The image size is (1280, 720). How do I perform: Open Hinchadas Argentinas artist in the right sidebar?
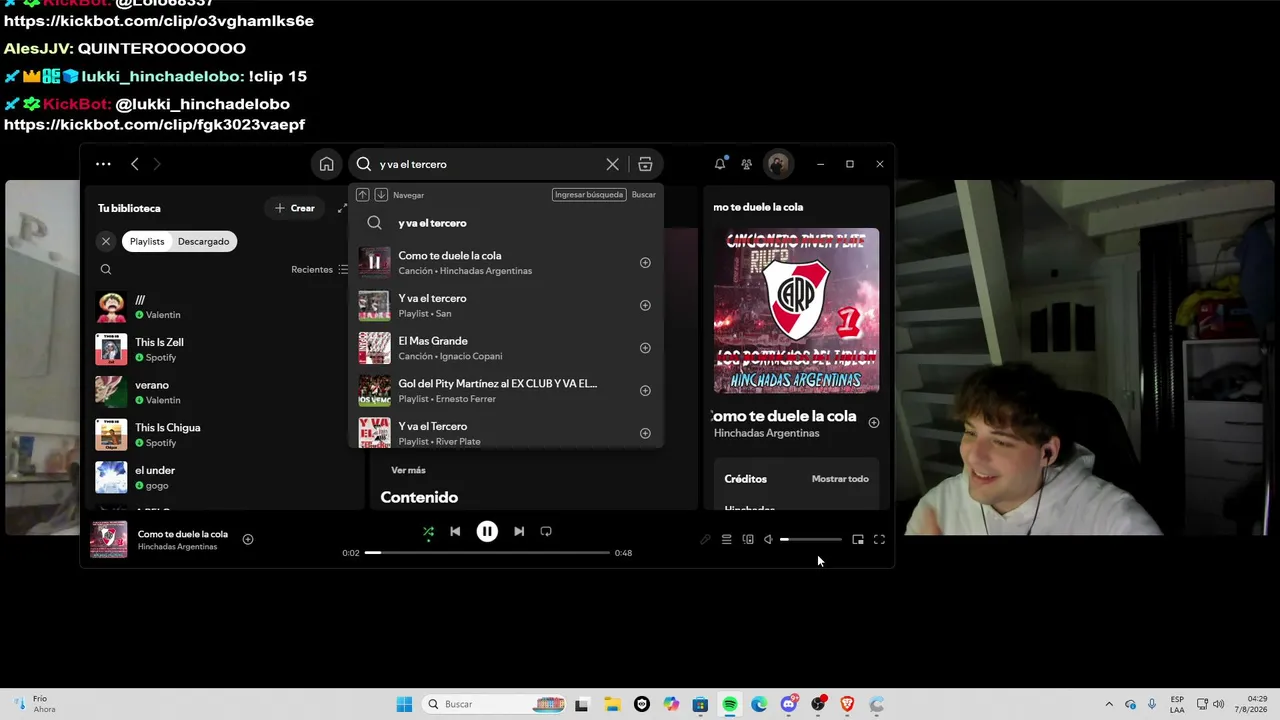[x=767, y=433]
